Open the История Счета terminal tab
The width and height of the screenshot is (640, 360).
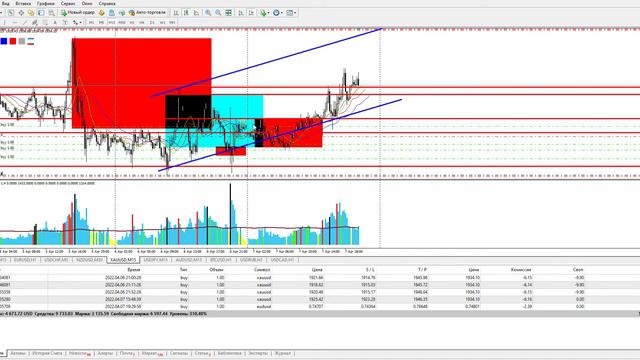point(47,353)
